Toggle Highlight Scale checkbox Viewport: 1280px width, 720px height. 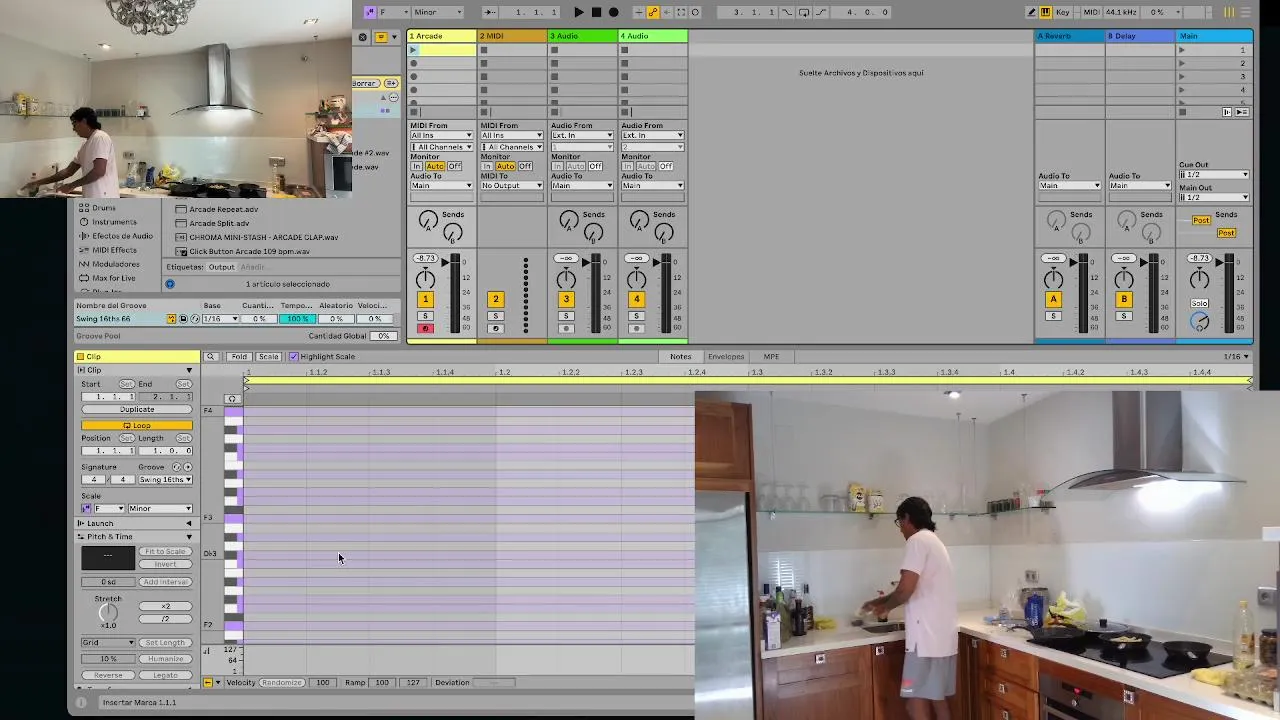pyautogui.click(x=293, y=357)
